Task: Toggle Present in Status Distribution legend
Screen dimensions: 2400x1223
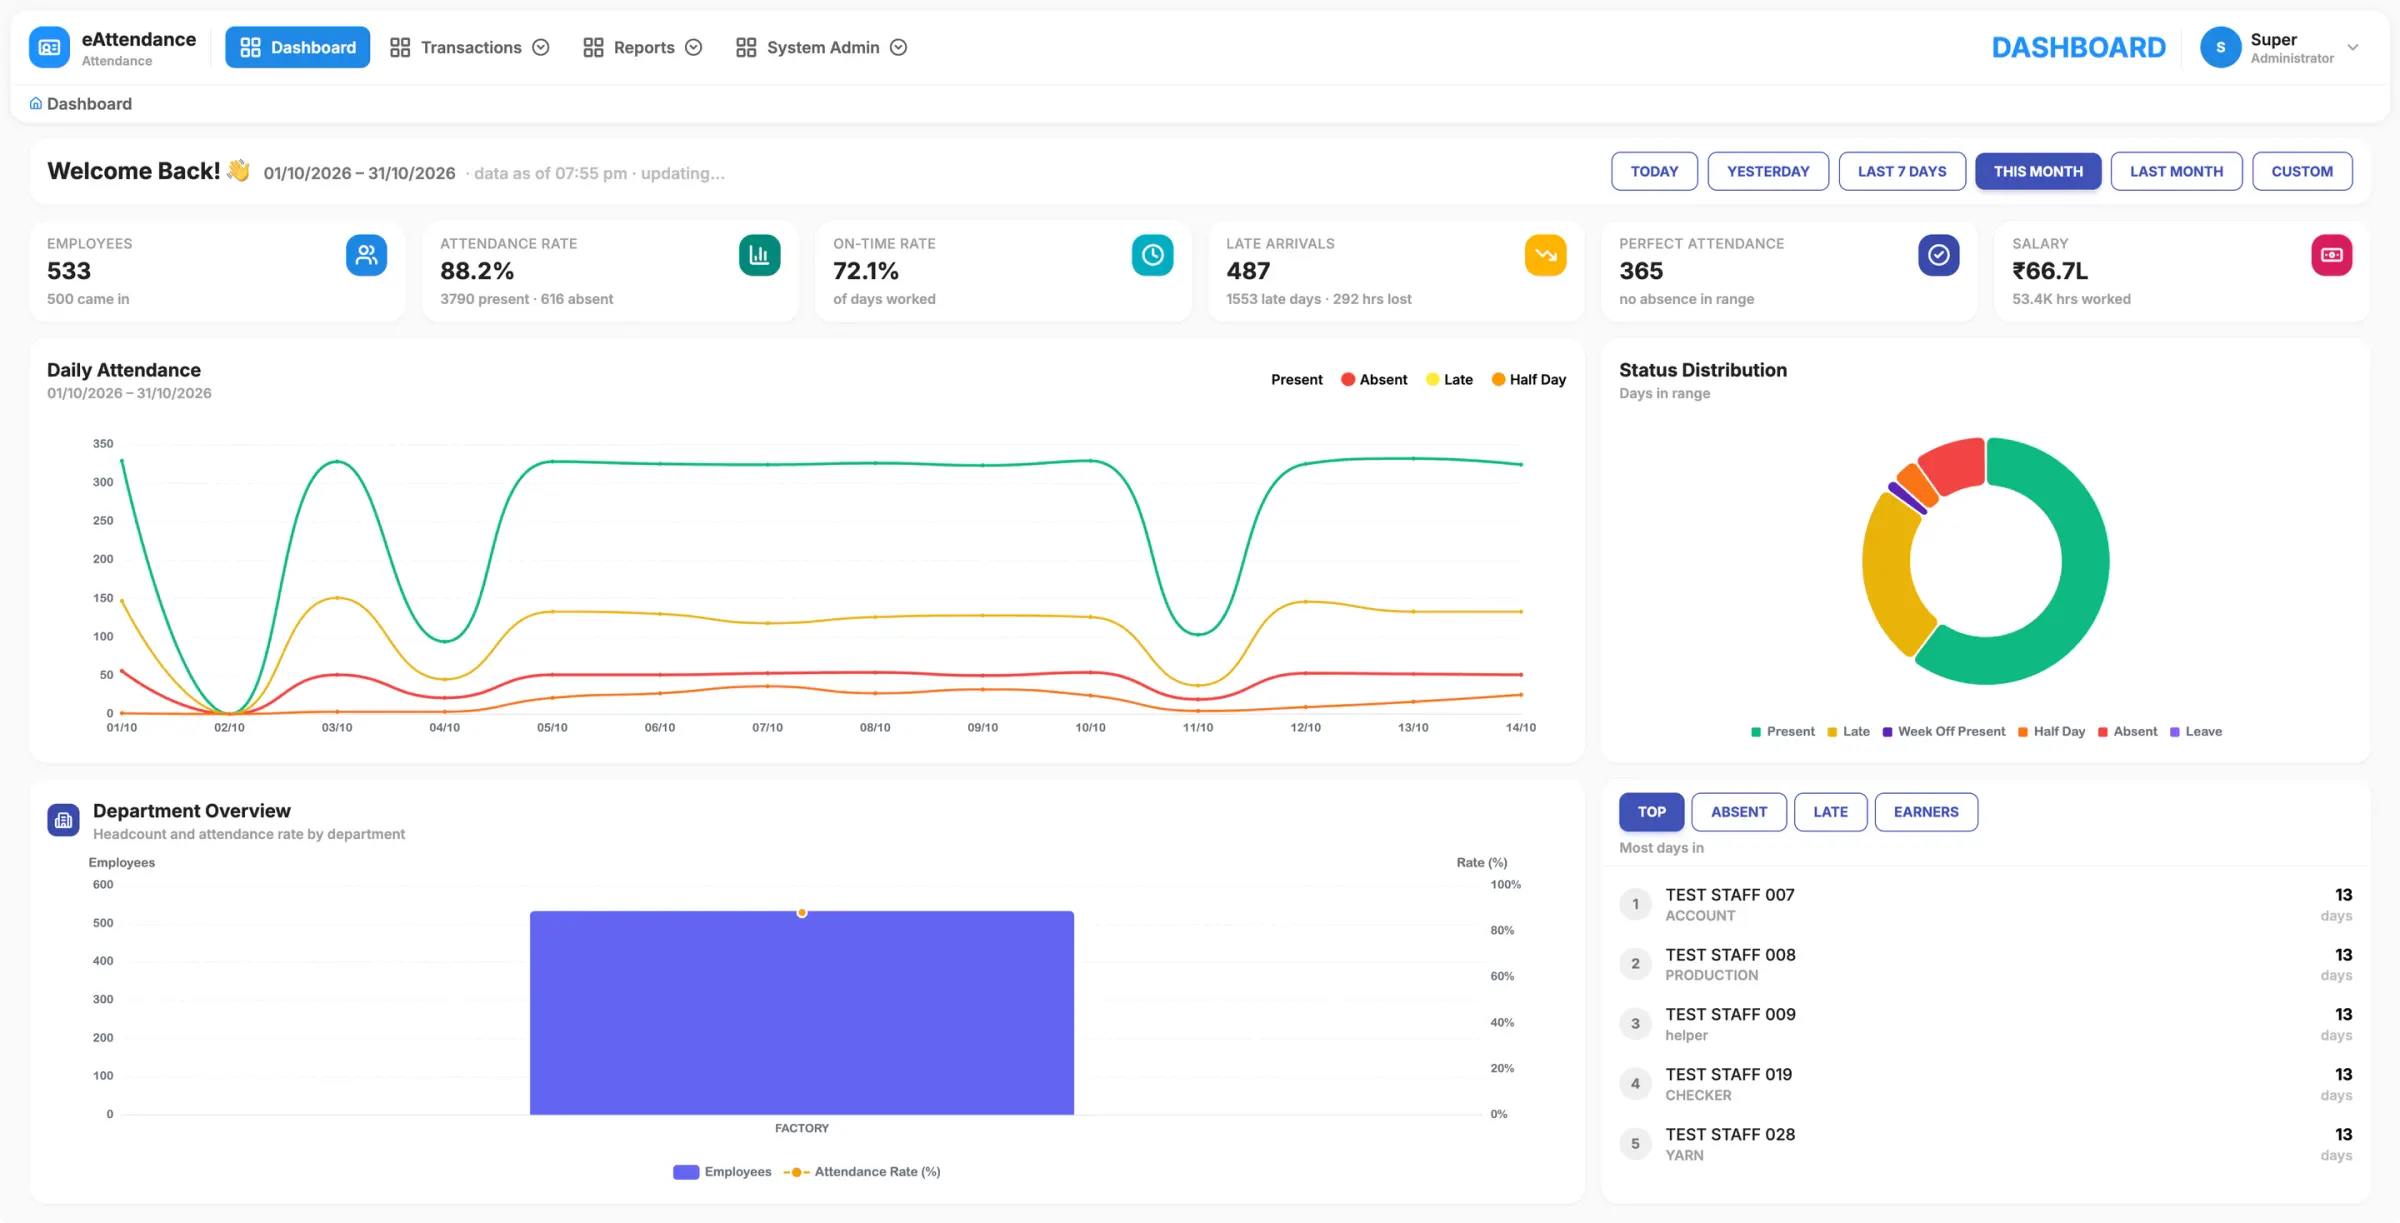Action: click(x=1782, y=731)
